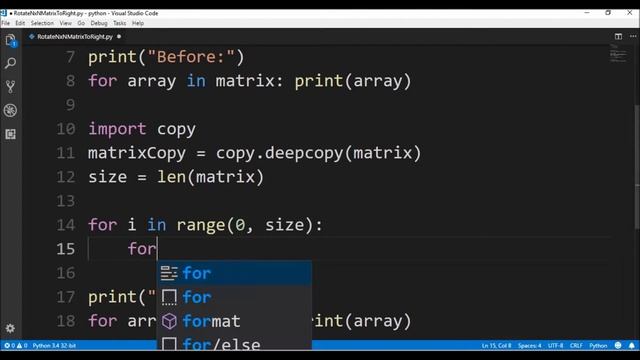Open the Go menu
This screenshot has height=360, width=640.
pos(81,23)
